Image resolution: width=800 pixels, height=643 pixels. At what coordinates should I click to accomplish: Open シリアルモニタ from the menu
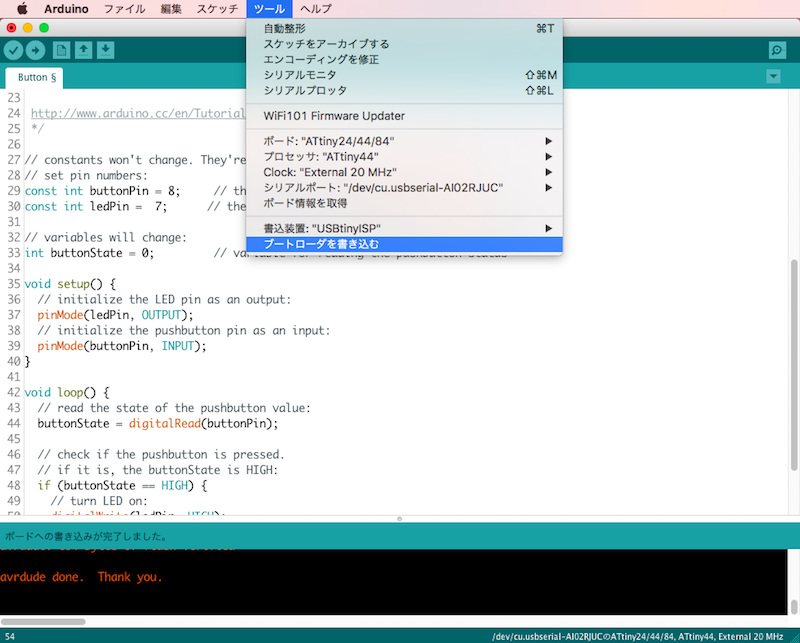pos(405,75)
